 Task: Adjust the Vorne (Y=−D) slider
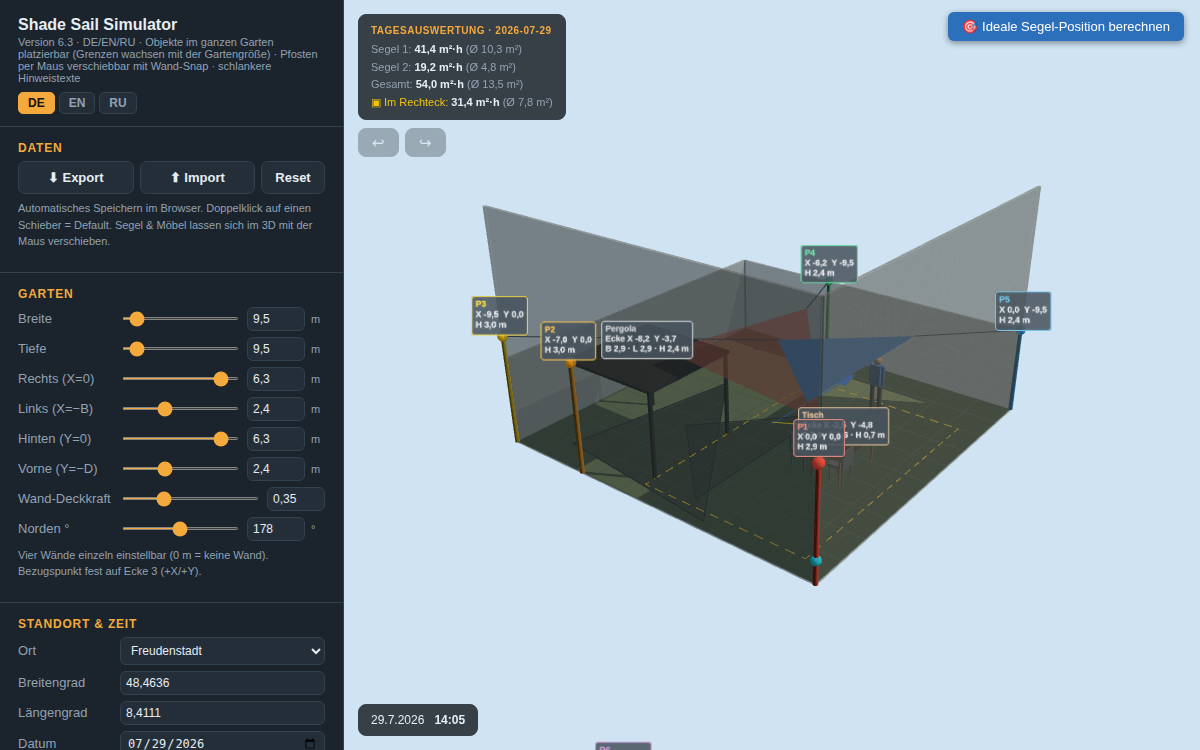pos(180,469)
